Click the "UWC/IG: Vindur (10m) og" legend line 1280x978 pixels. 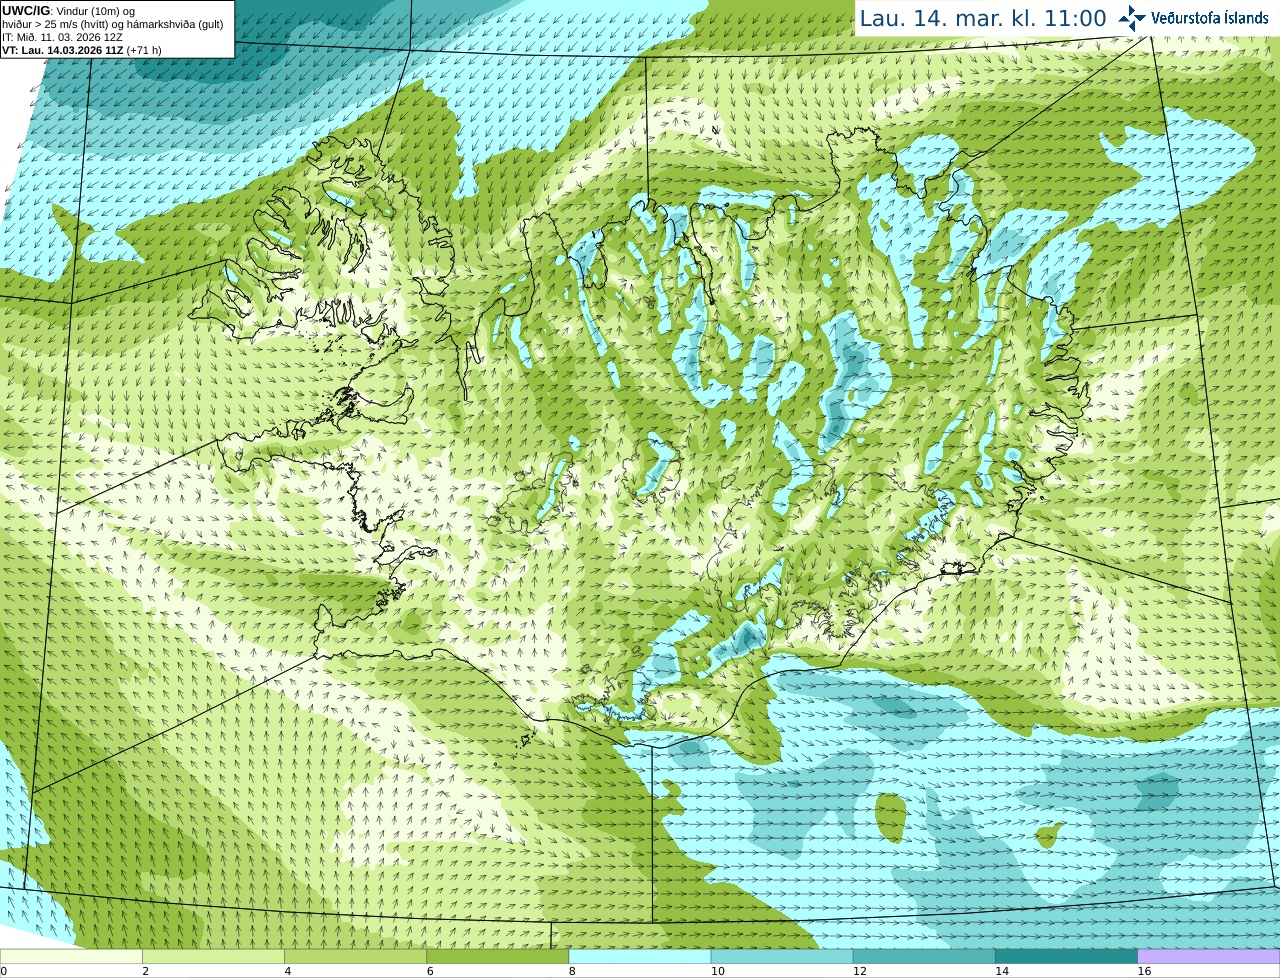click(69, 11)
